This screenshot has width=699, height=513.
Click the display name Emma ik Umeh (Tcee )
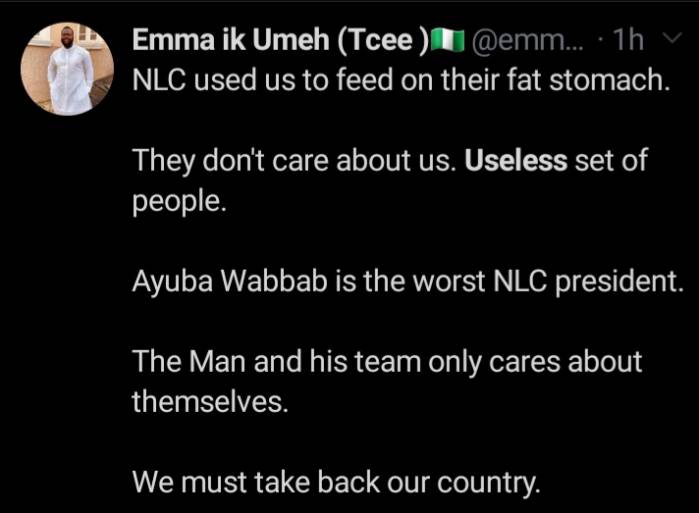(280, 40)
